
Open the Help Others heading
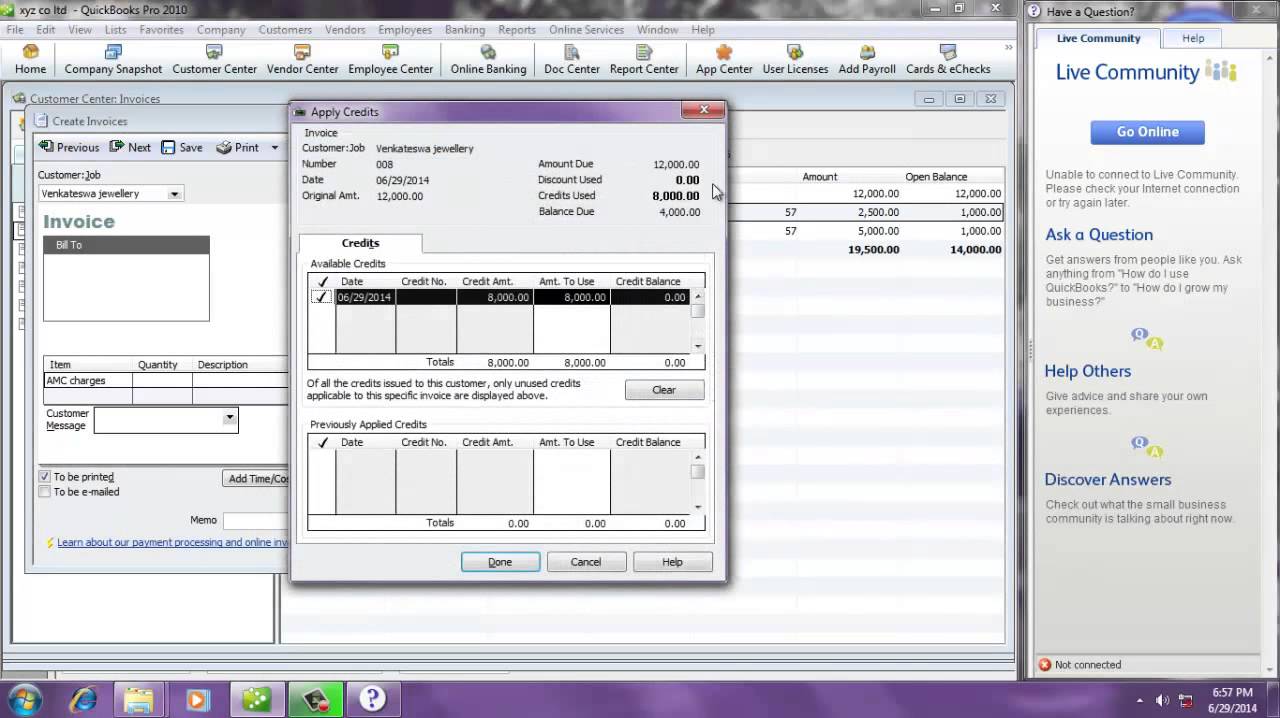point(1088,371)
